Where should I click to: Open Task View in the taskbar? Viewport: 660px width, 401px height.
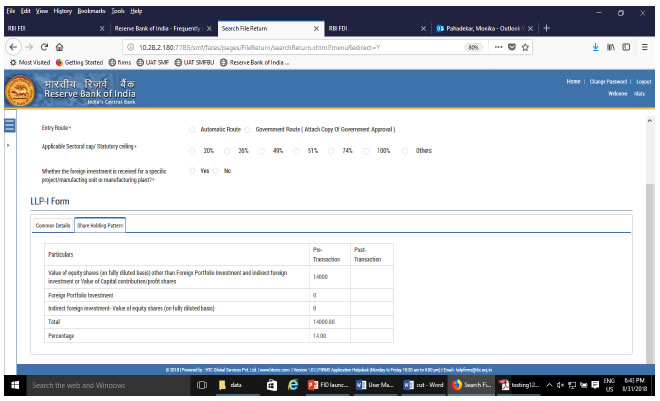coord(202,384)
